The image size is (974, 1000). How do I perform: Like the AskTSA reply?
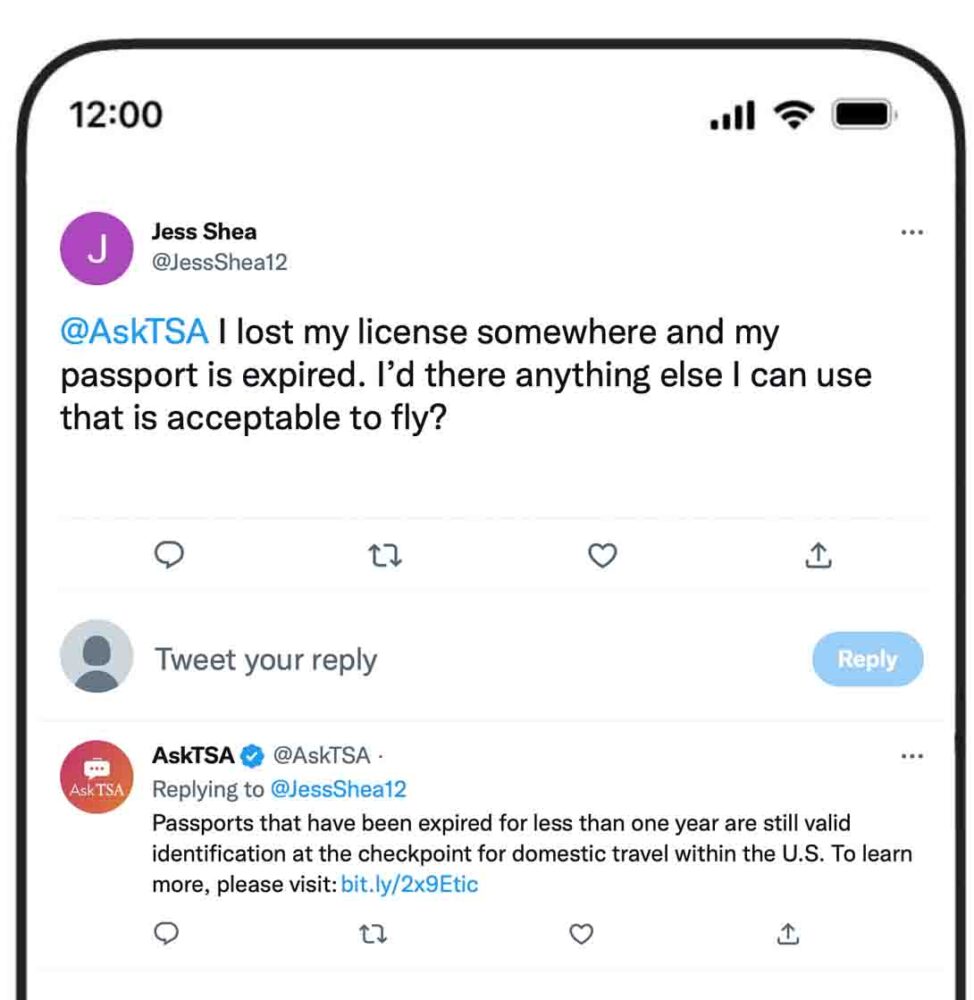(x=580, y=934)
